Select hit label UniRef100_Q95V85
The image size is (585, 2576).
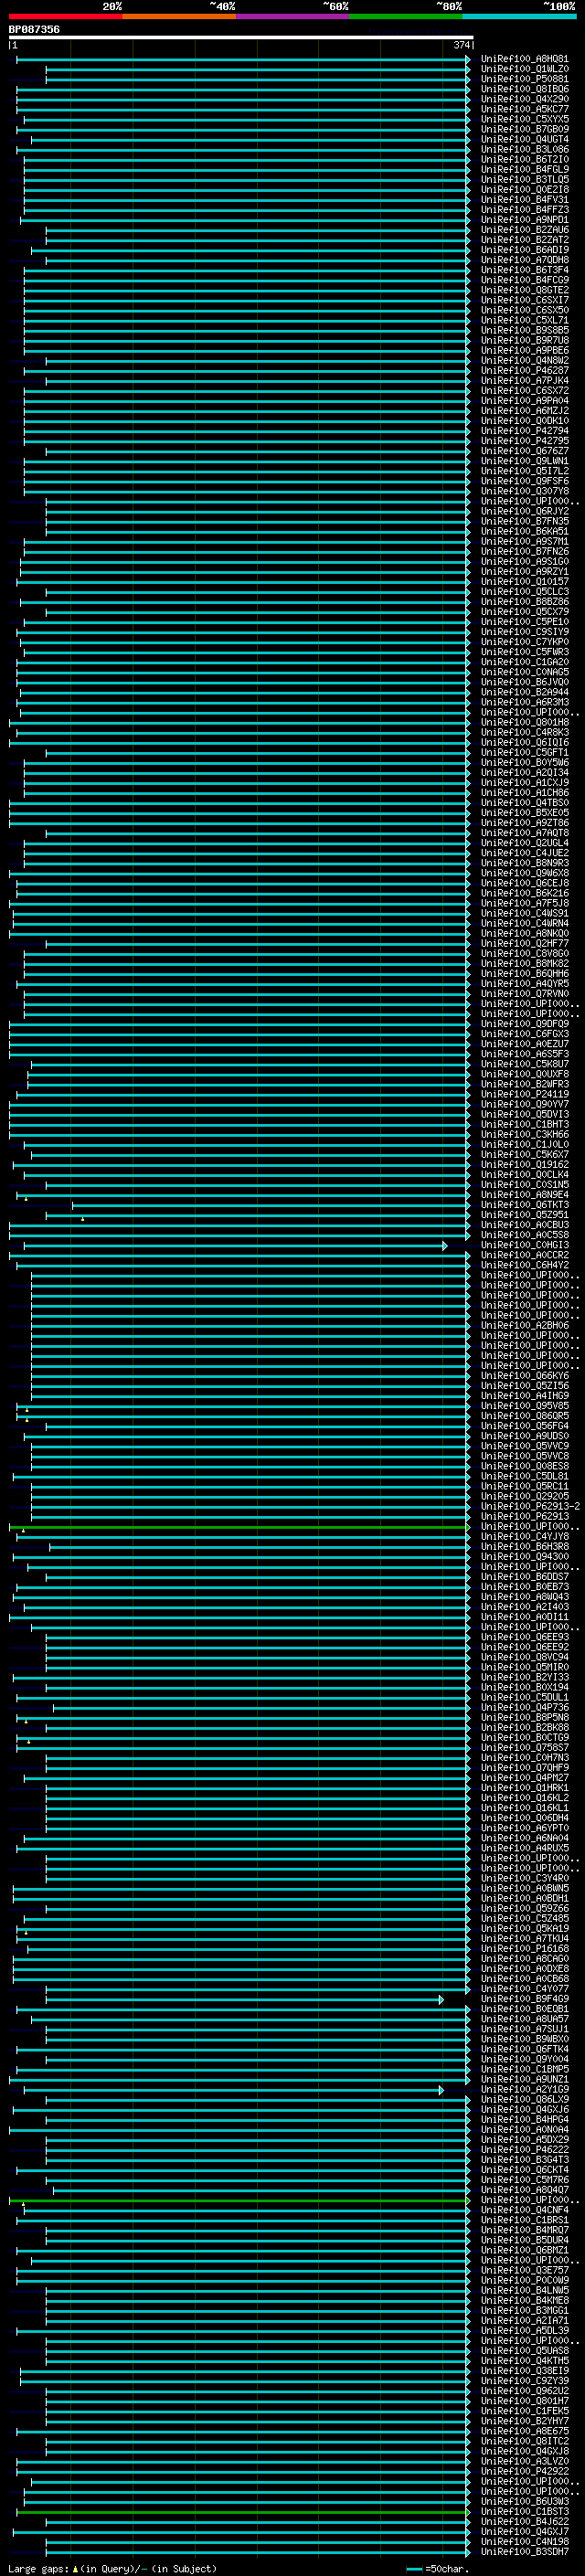525,1405
